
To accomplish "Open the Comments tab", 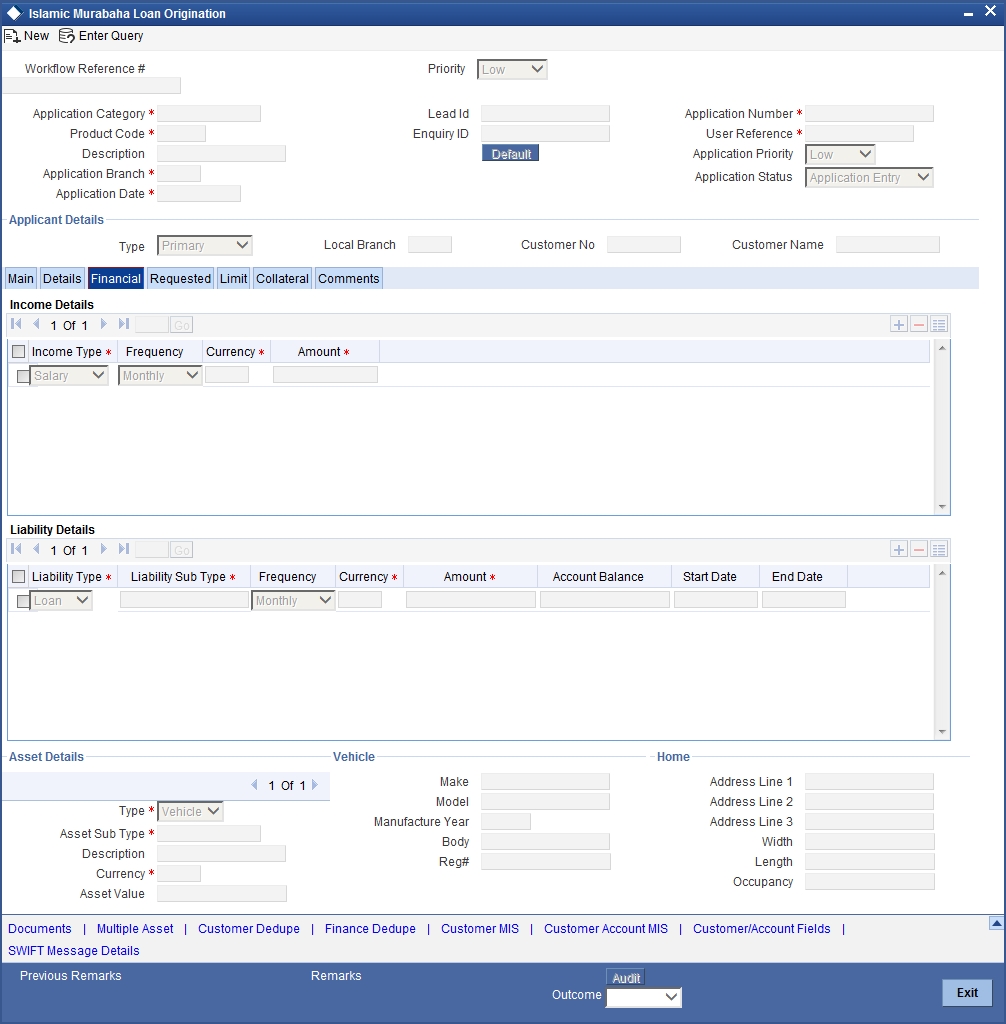I will tap(348, 279).
